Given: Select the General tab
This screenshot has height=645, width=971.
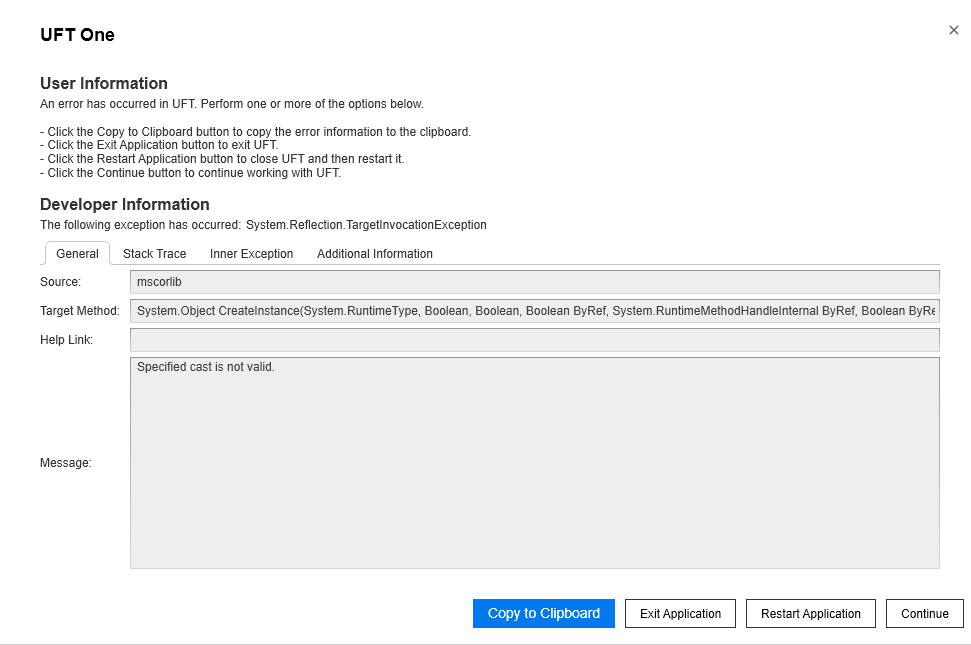Looking at the screenshot, I should click(77, 254).
